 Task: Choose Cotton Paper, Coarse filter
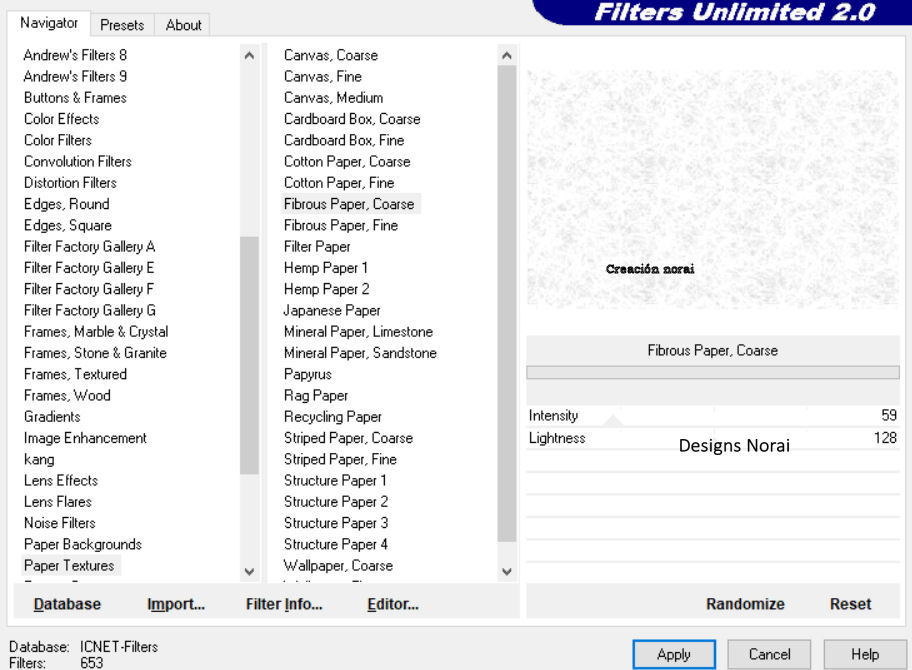(347, 161)
